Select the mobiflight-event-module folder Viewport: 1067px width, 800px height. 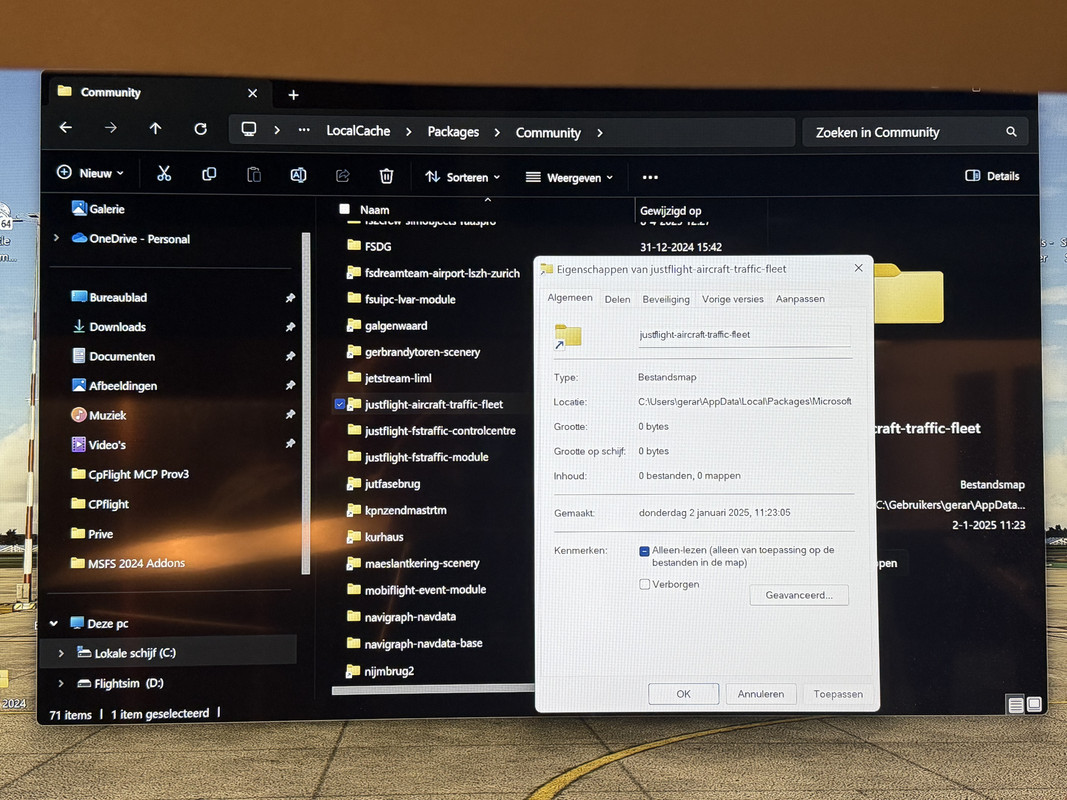425,590
